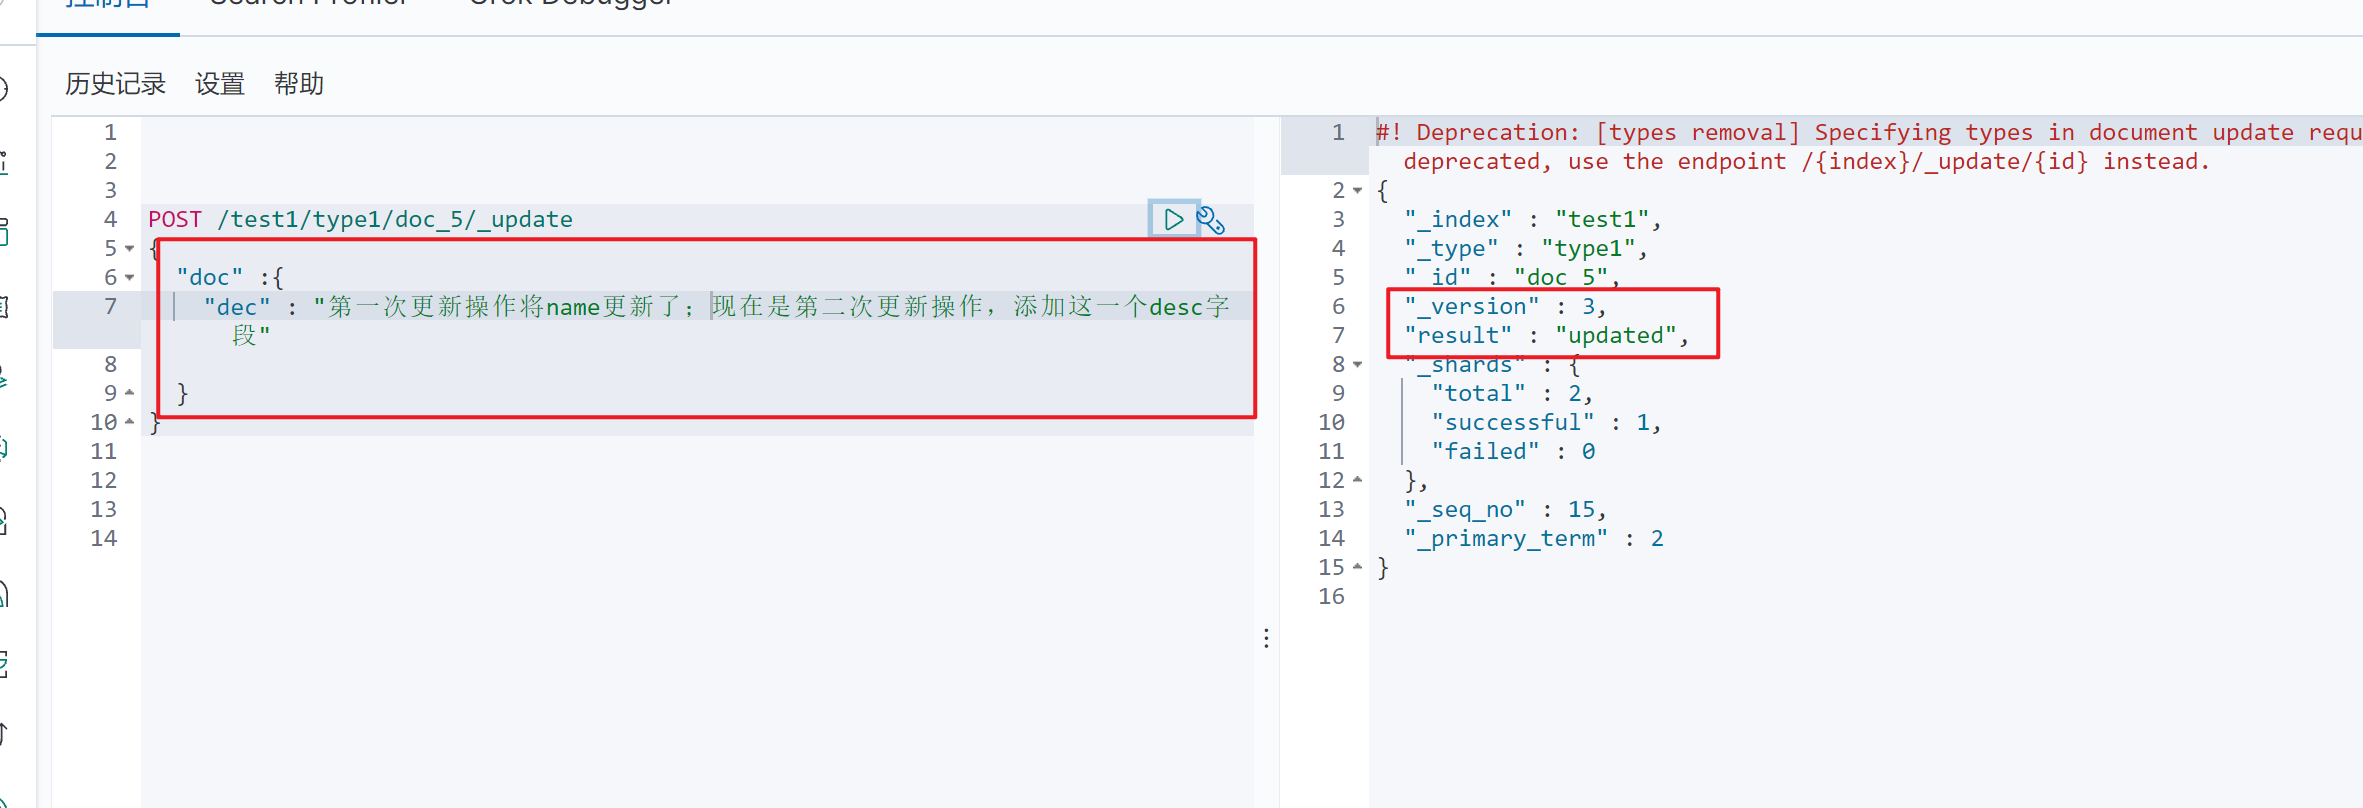
Task: Click "_seq_no" : 15 response line
Action: tap(1505, 510)
